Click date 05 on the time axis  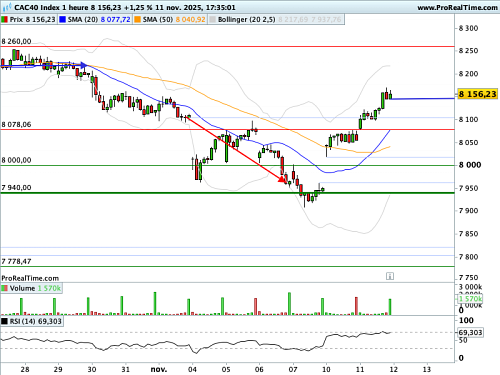(226, 369)
